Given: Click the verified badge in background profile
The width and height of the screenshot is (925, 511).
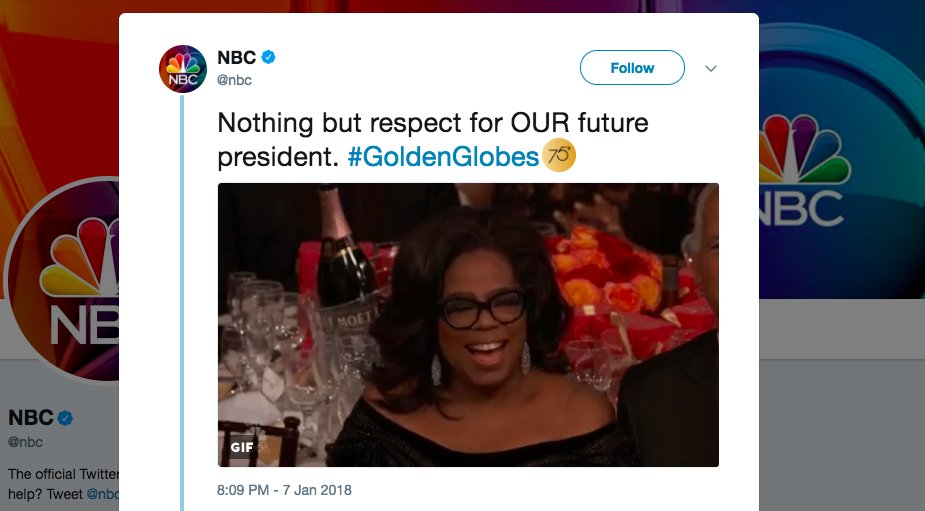Looking at the screenshot, I should point(65,418).
